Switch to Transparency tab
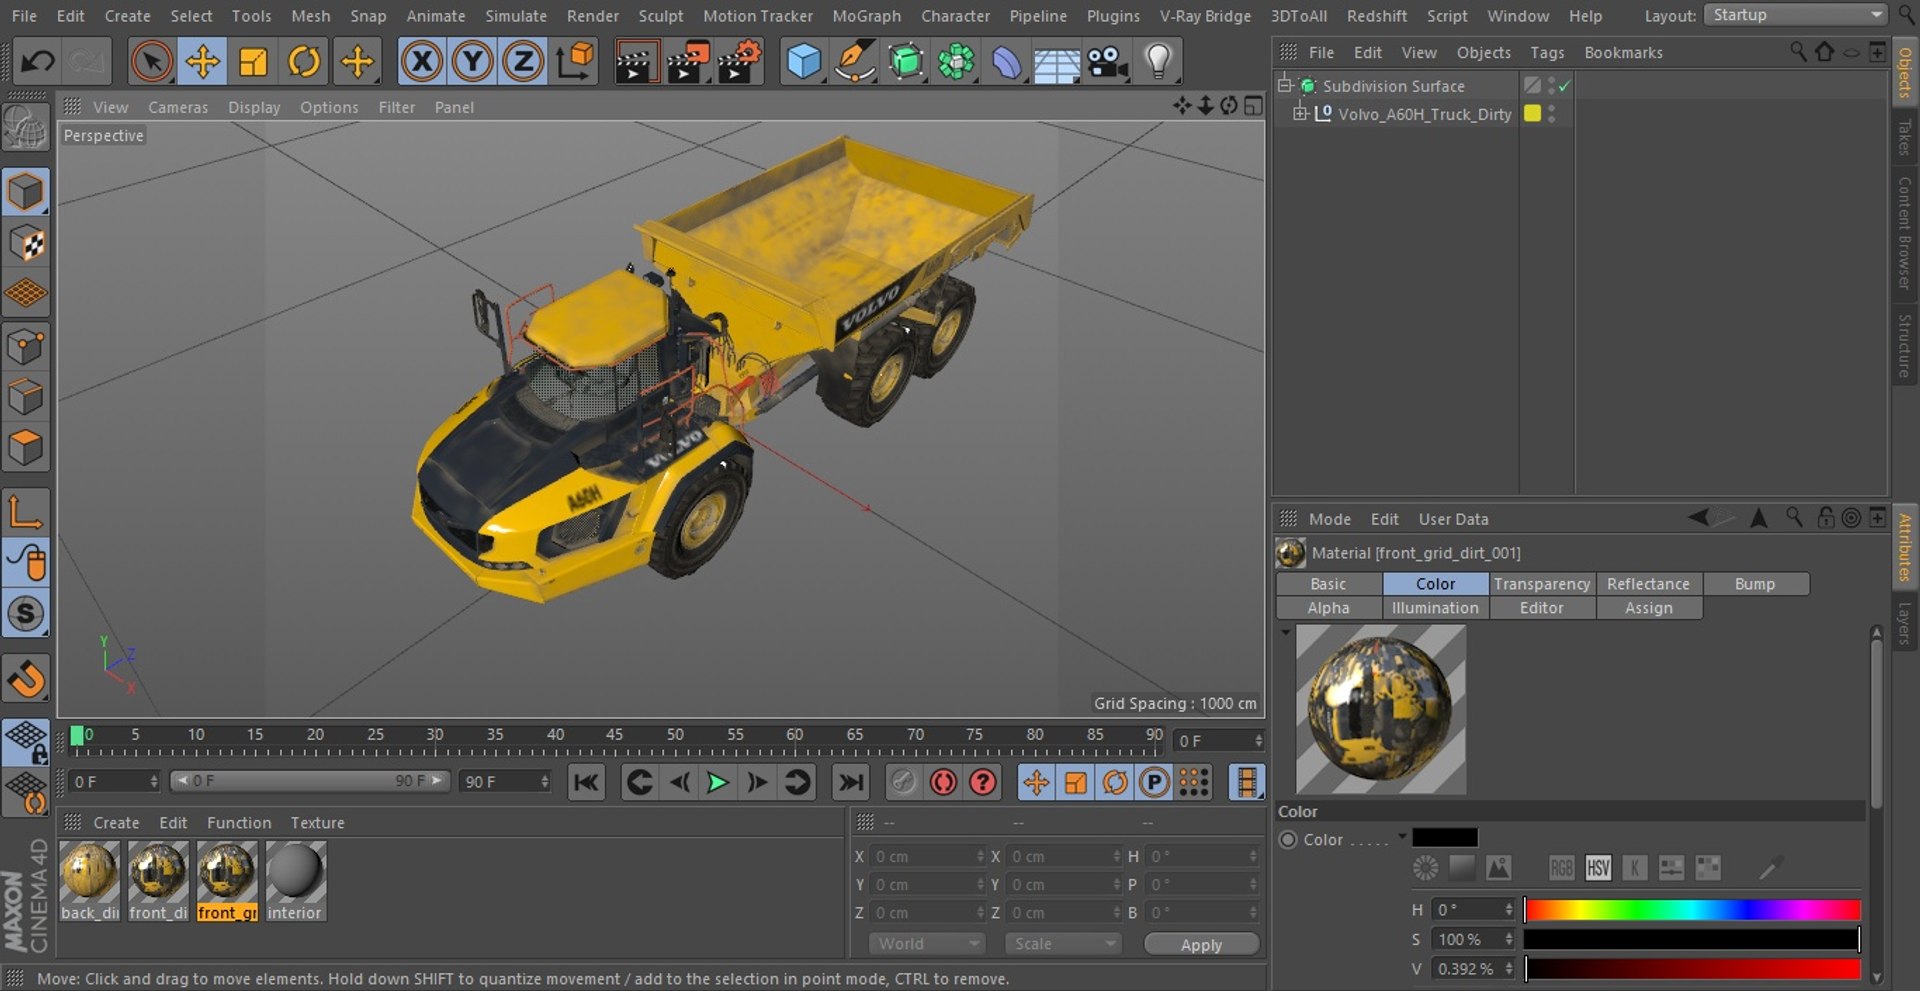The width and height of the screenshot is (1920, 991). point(1541,584)
